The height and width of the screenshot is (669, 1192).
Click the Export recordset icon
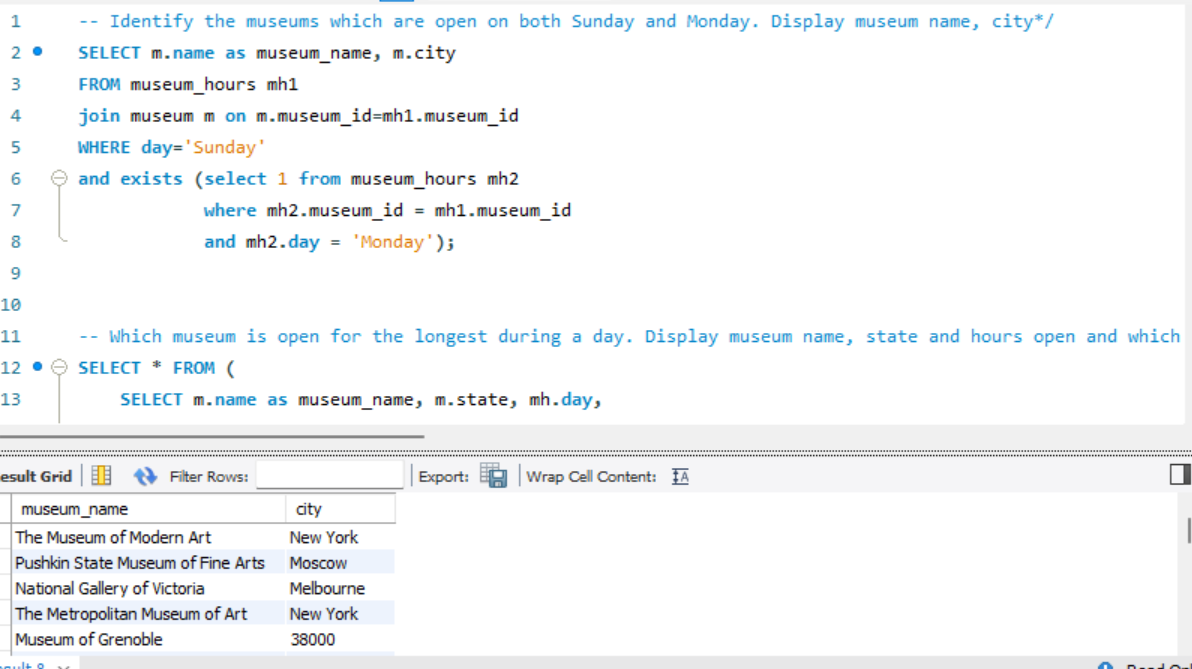pos(493,476)
